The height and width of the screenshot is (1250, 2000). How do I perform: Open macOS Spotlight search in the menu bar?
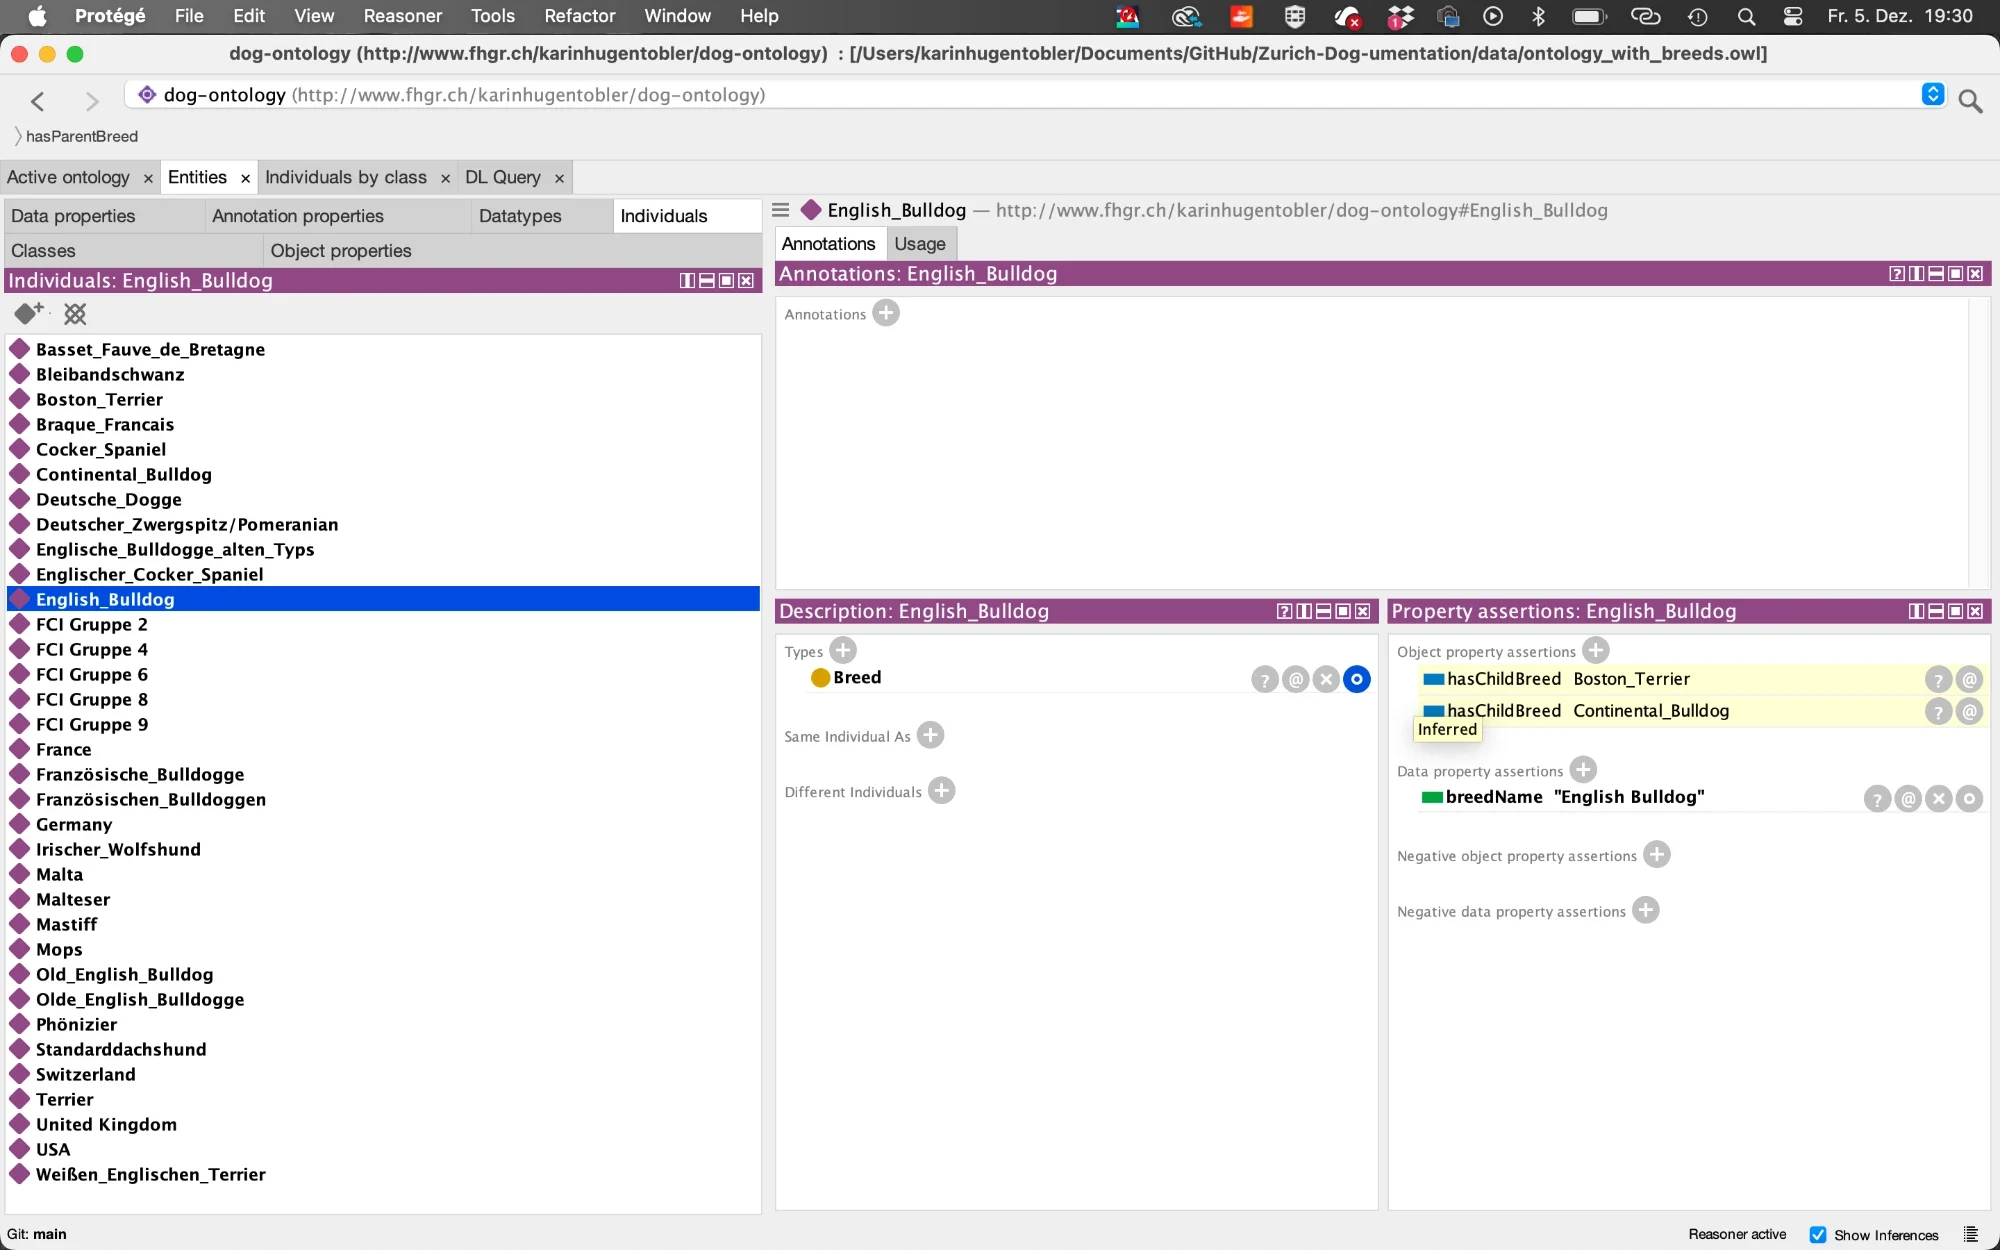click(x=1746, y=16)
